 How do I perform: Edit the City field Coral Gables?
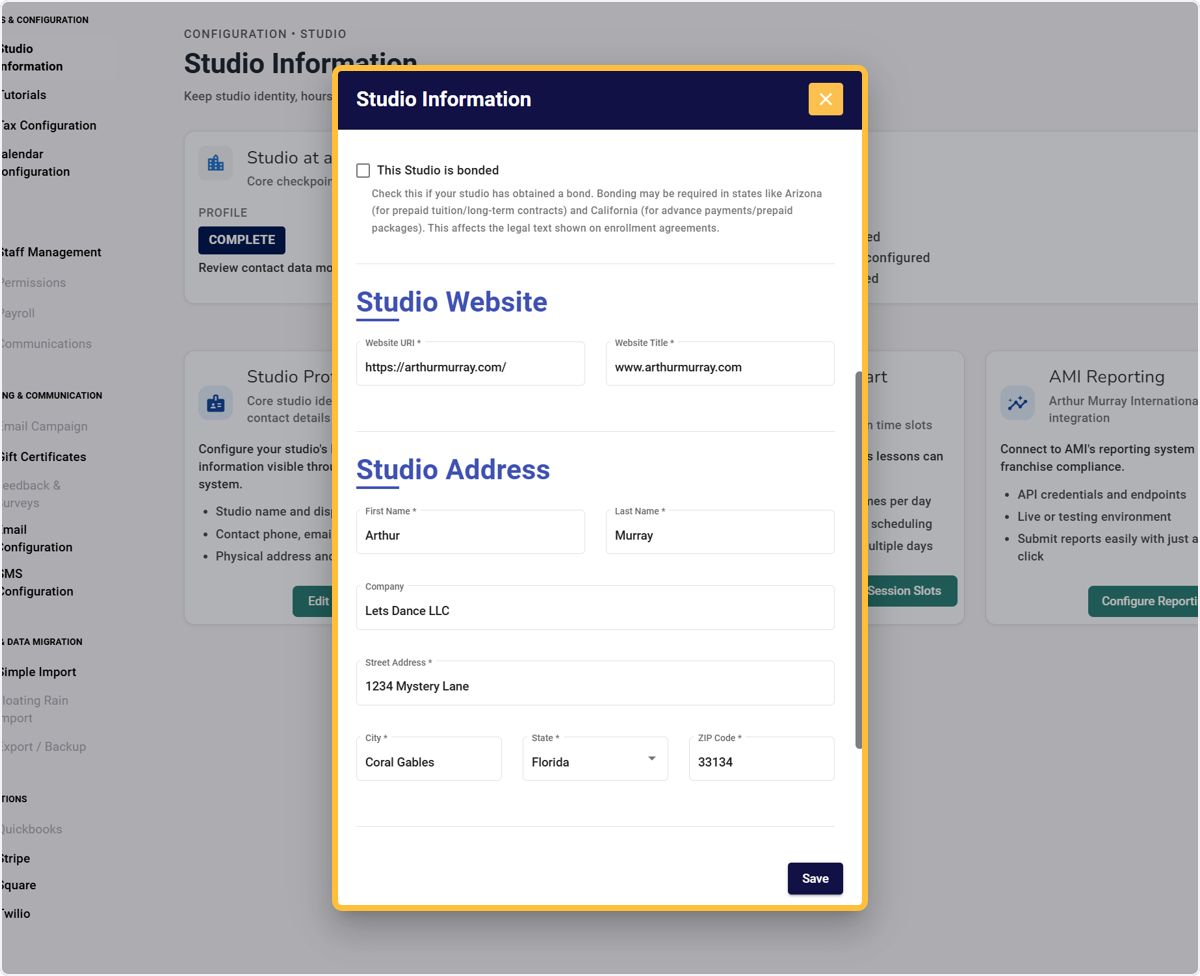point(429,758)
